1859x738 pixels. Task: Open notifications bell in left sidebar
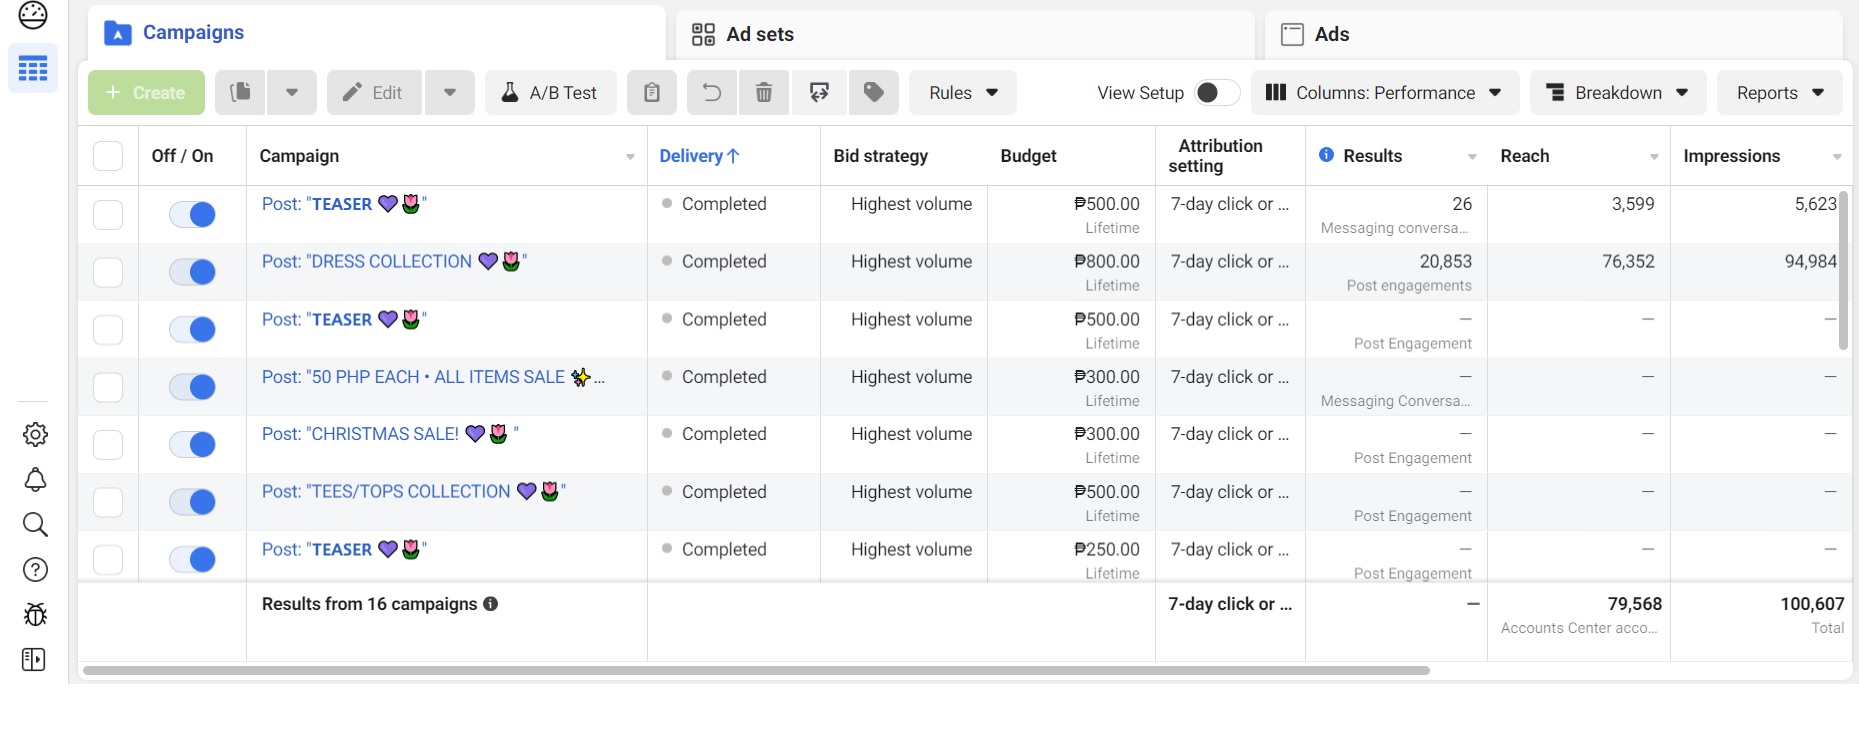[x=35, y=480]
